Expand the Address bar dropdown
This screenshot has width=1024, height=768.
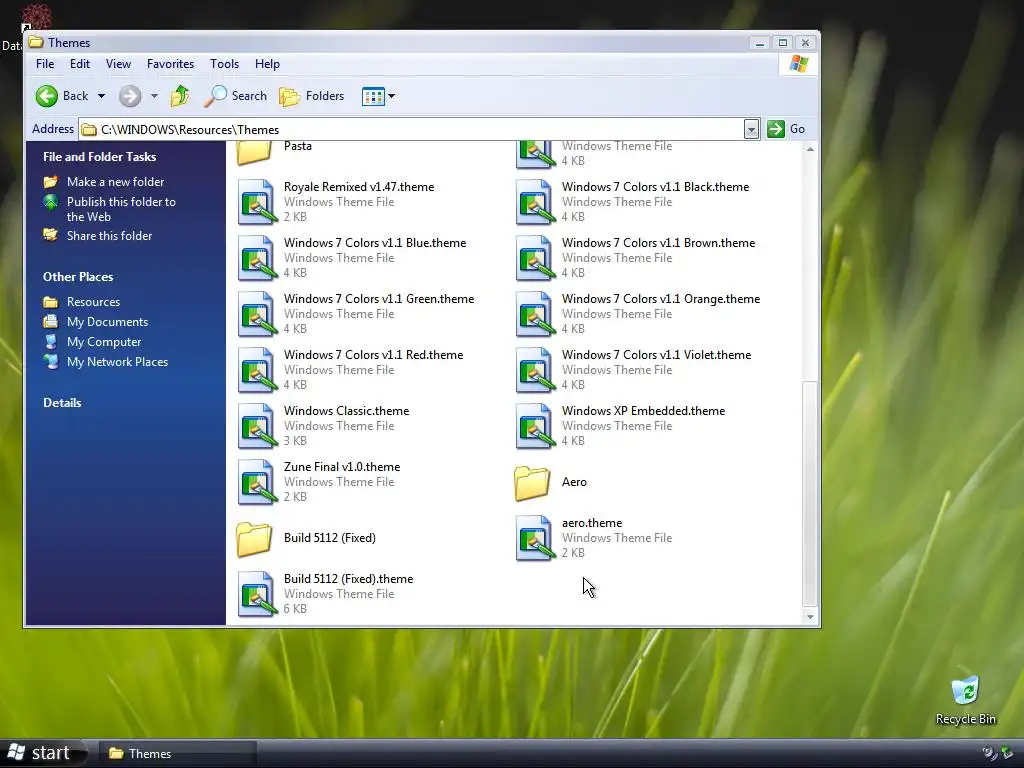pyautogui.click(x=751, y=129)
